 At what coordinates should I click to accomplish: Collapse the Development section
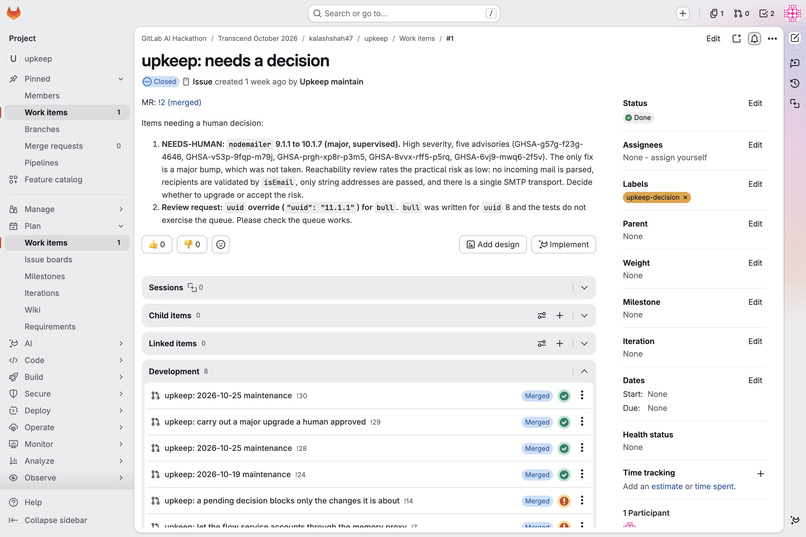click(x=584, y=372)
